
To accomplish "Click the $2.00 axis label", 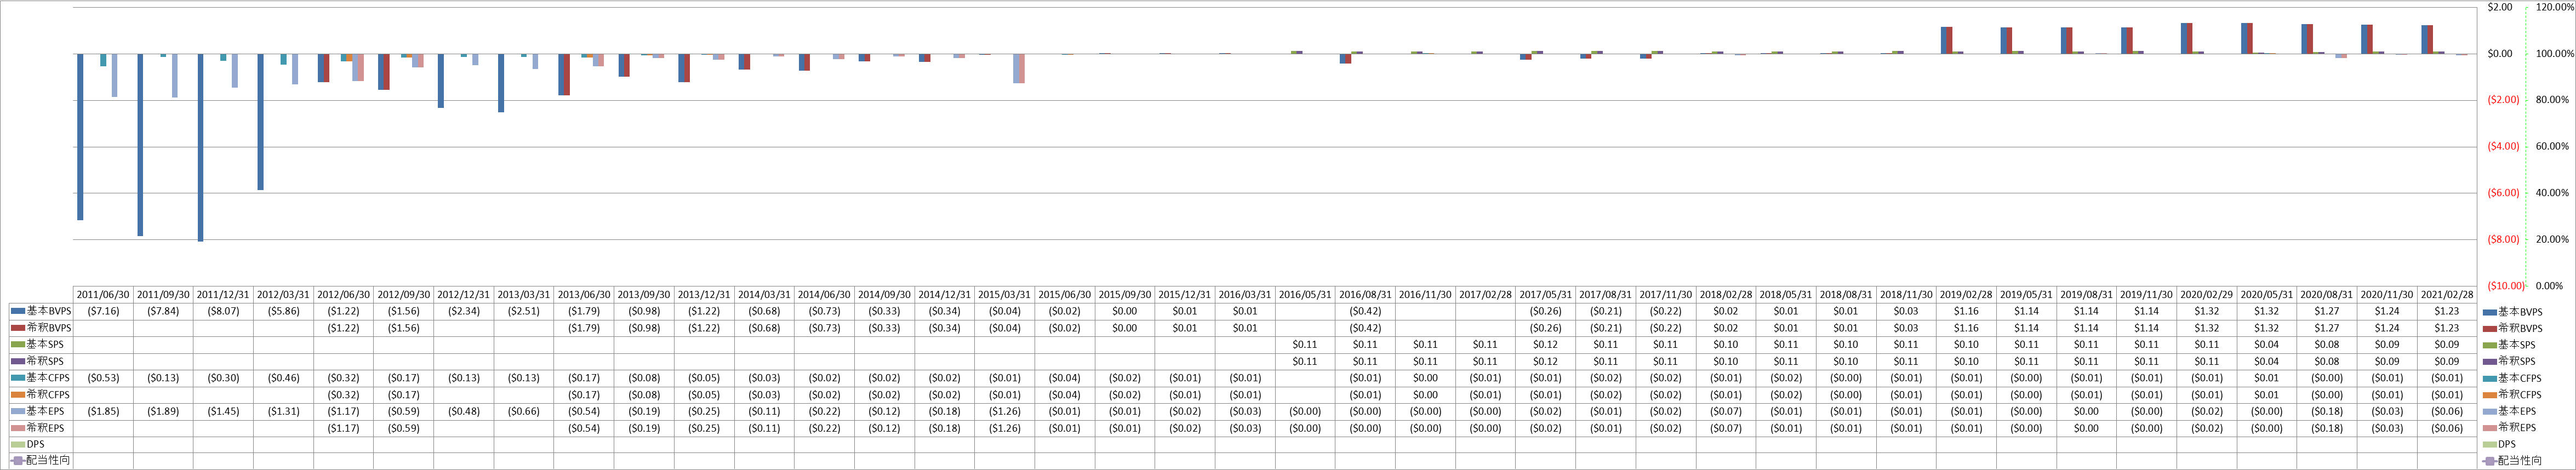I will [2499, 7].
